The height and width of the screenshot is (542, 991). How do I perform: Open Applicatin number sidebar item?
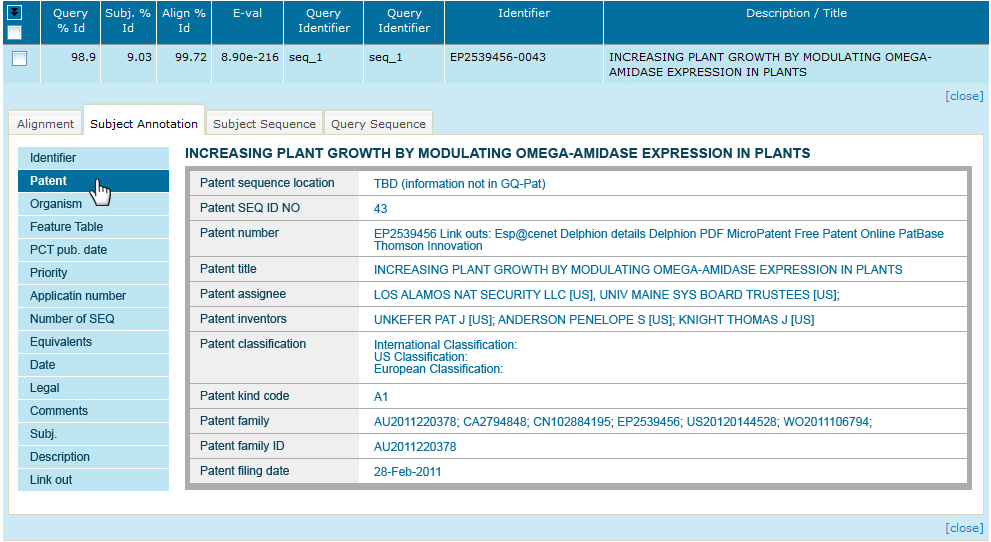tap(94, 296)
